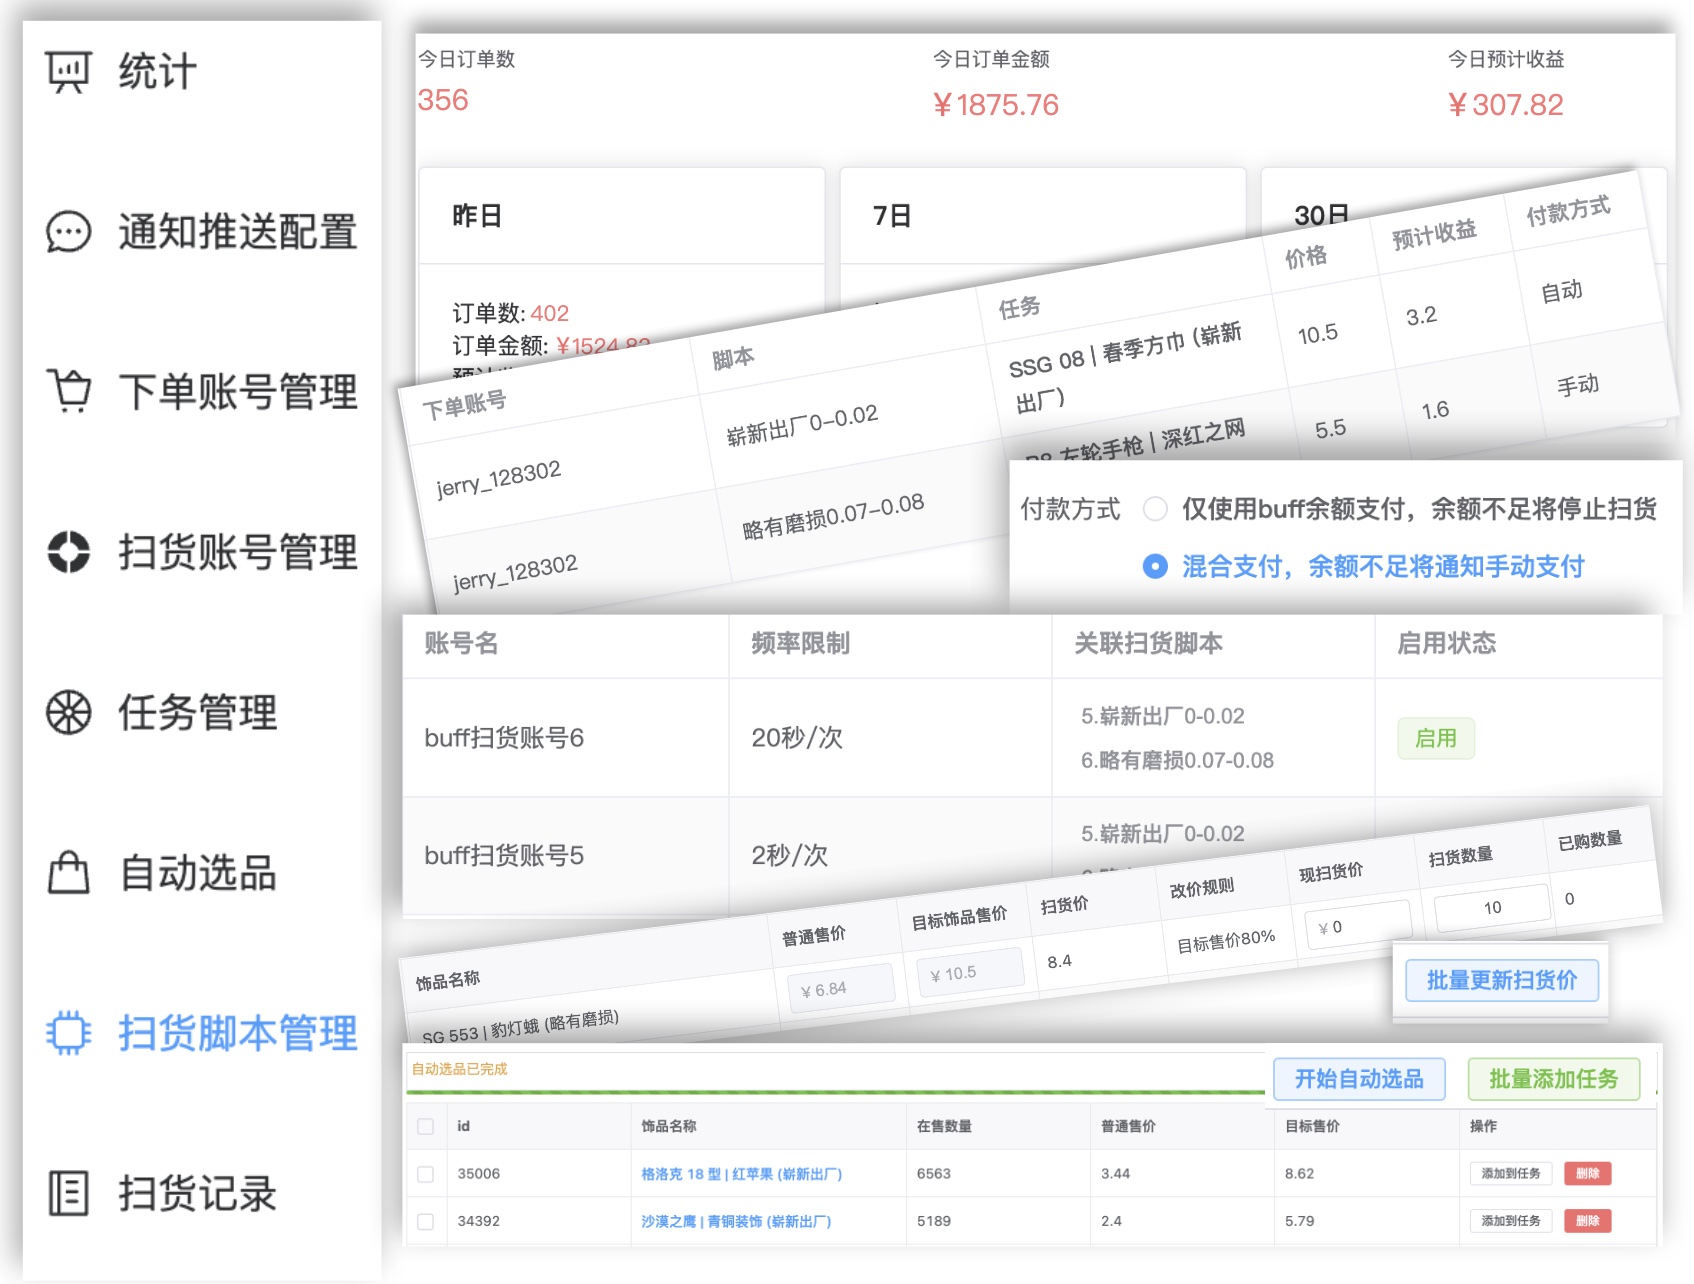
Task: Toggle the select-all checkbox in id header
Action: click(x=426, y=1126)
